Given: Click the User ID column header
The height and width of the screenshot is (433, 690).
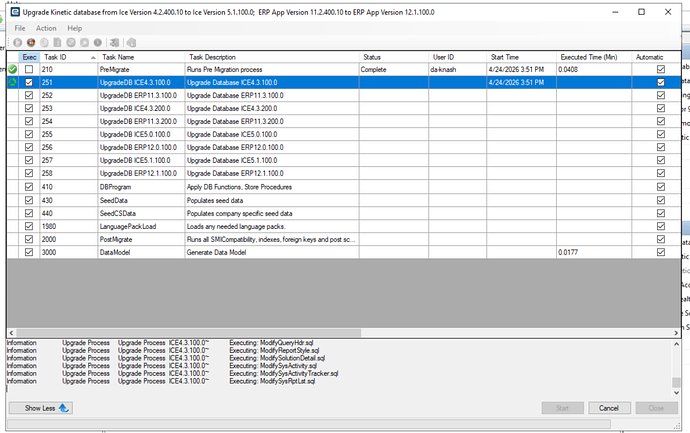Looking at the screenshot, I should click(x=458, y=57).
